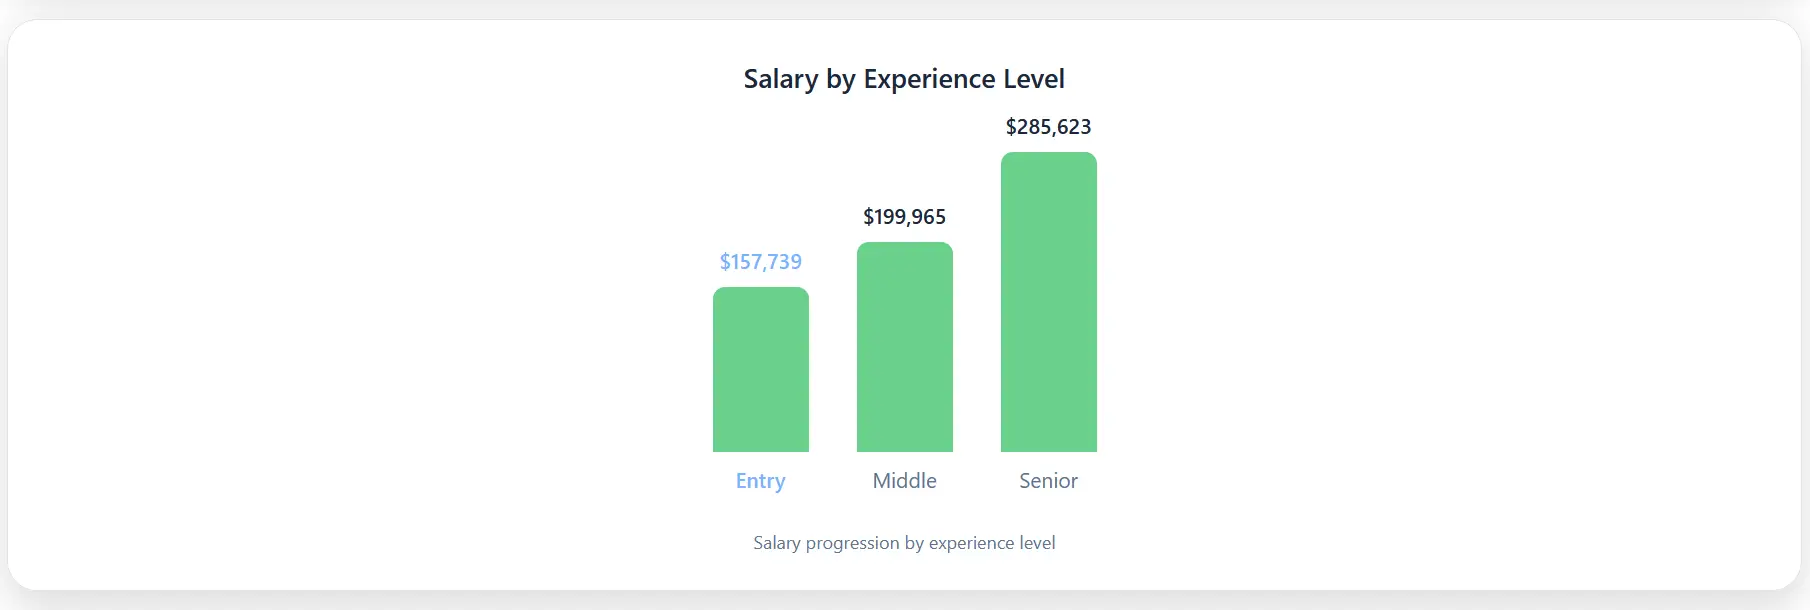Click the green Middle salary bar
The height and width of the screenshot is (610, 1810).
pyautogui.click(x=905, y=348)
